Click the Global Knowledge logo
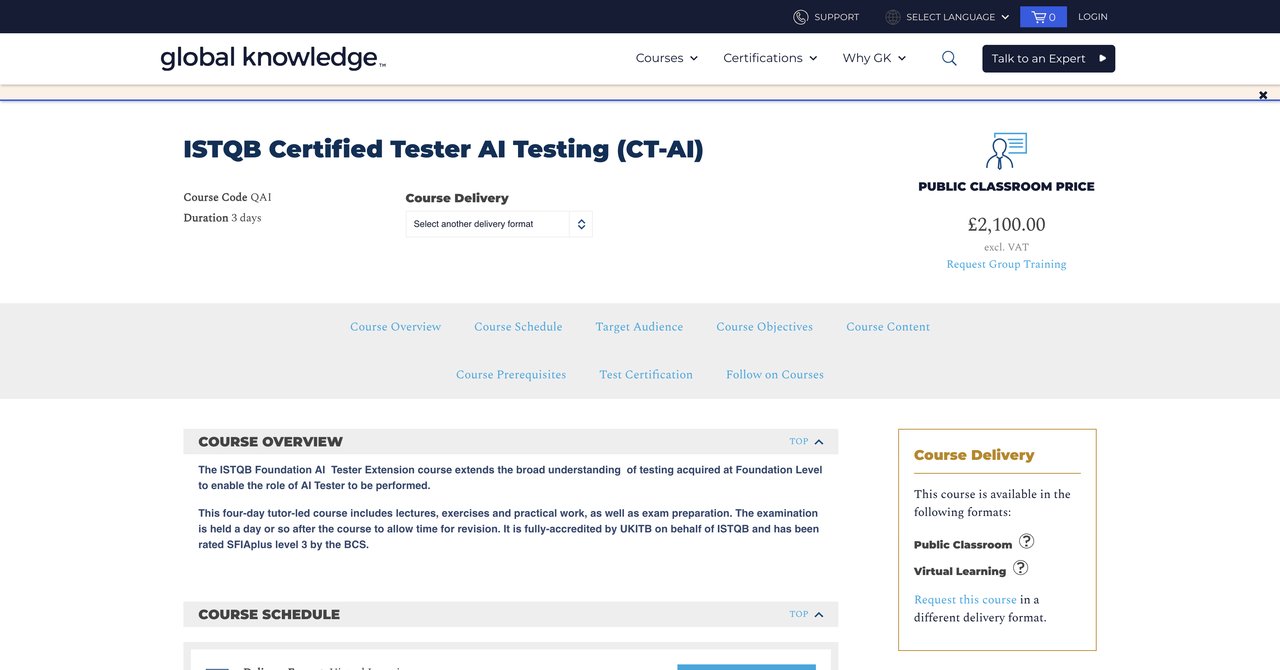Viewport: 1280px width, 670px height. click(x=273, y=58)
